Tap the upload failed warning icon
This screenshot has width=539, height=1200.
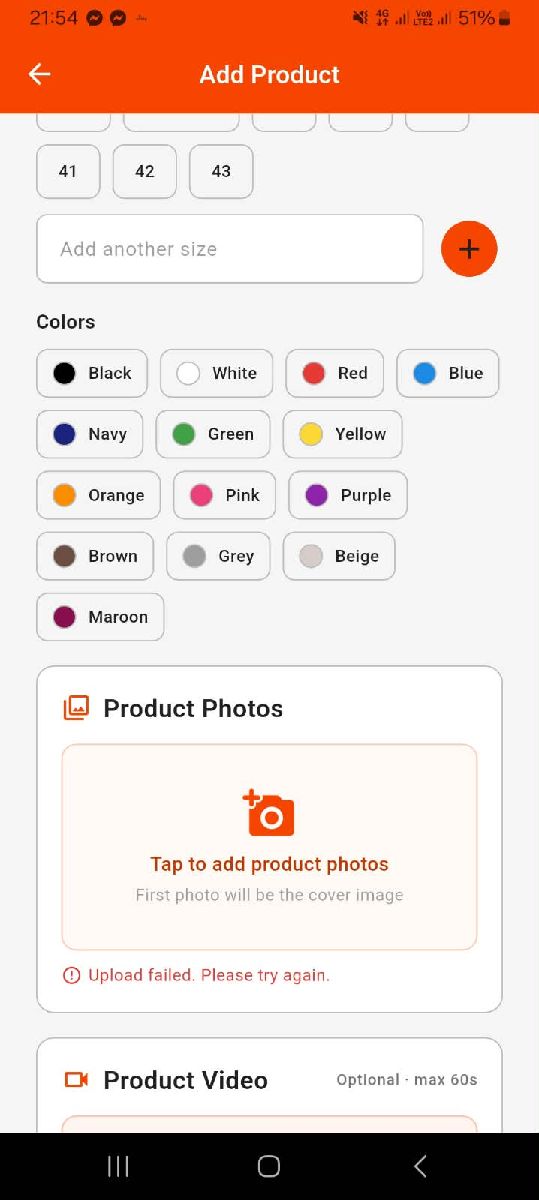tap(71, 975)
